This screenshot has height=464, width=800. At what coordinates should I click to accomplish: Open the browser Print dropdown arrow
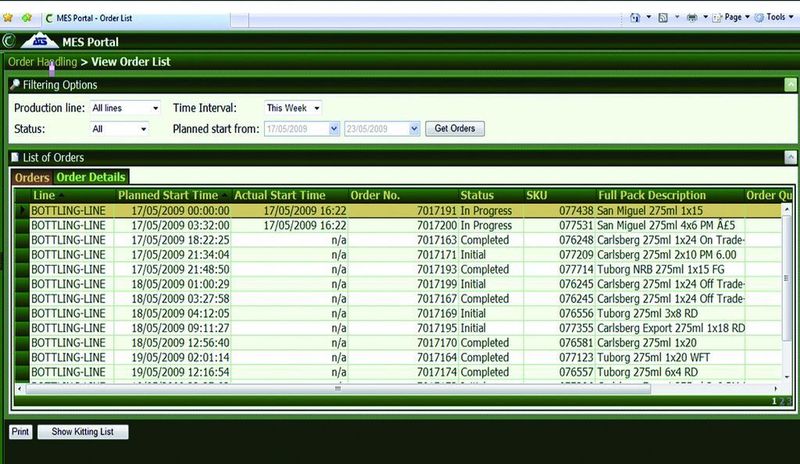coord(706,17)
